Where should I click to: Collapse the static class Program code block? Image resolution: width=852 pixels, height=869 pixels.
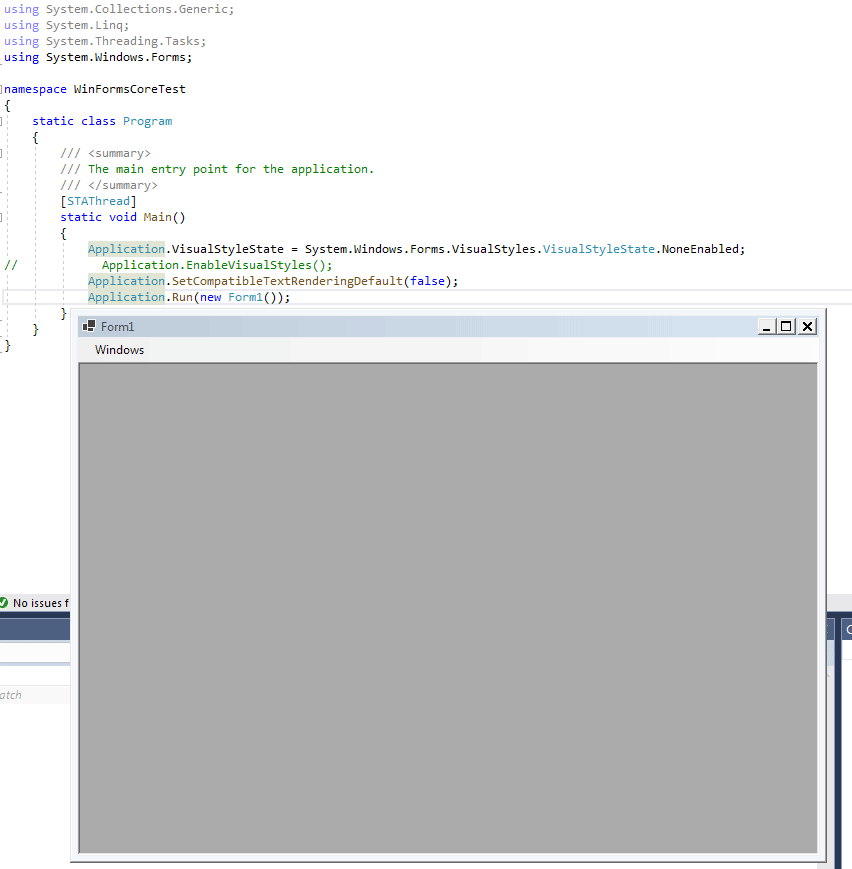tap(2, 121)
